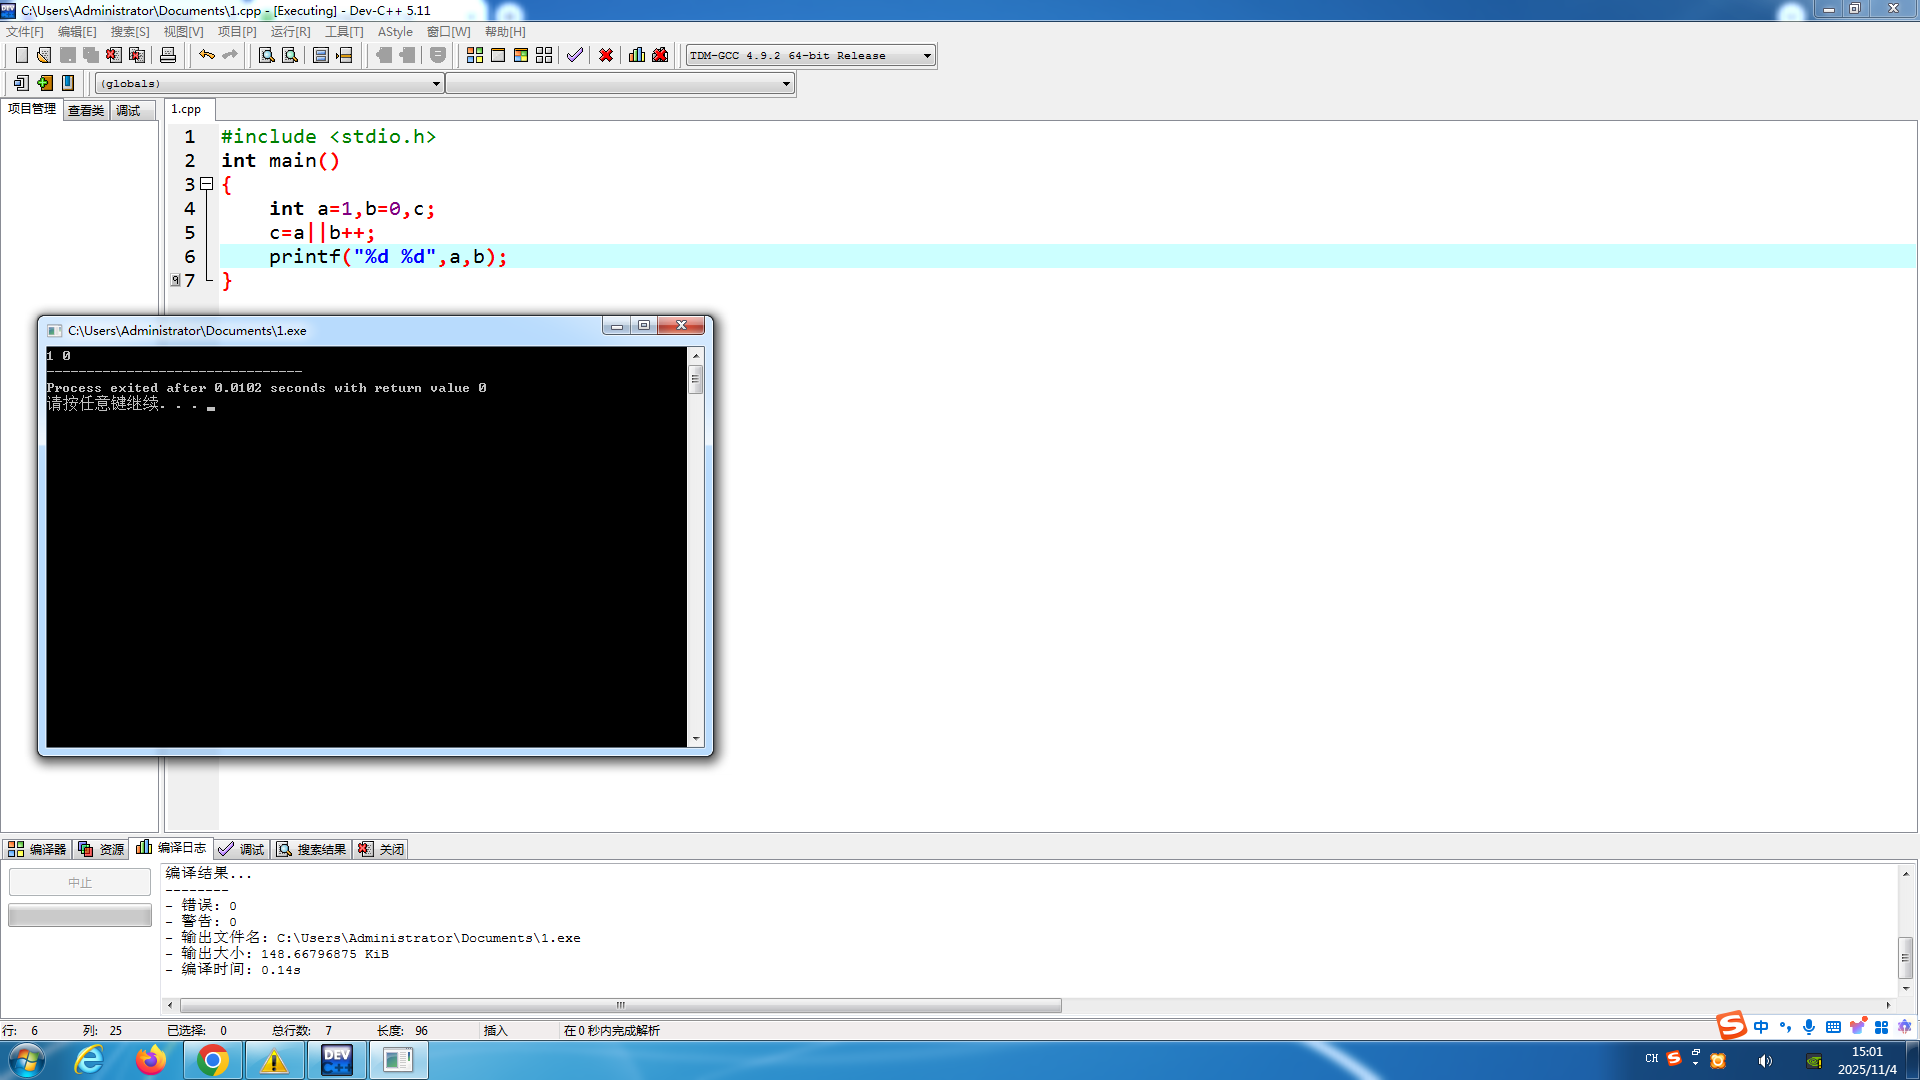The height and width of the screenshot is (1080, 1920).
Task: Click the Find magnifier toolbar icon
Action: (x=267, y=55)
